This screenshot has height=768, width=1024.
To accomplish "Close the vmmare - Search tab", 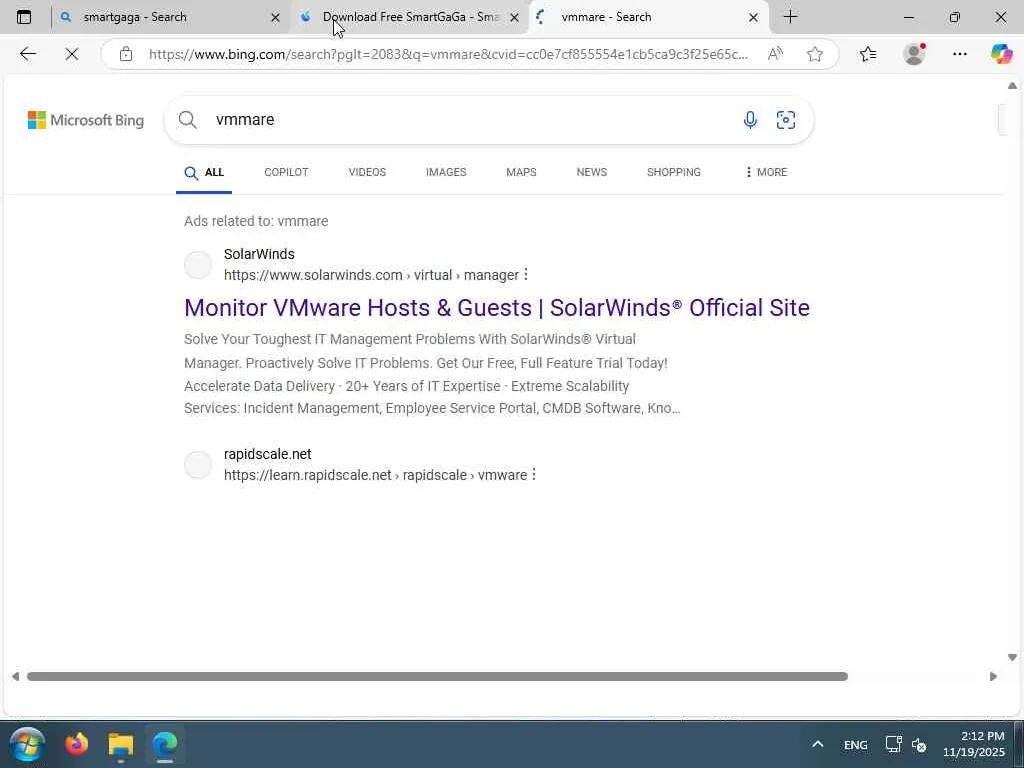I will coord(753,18).
